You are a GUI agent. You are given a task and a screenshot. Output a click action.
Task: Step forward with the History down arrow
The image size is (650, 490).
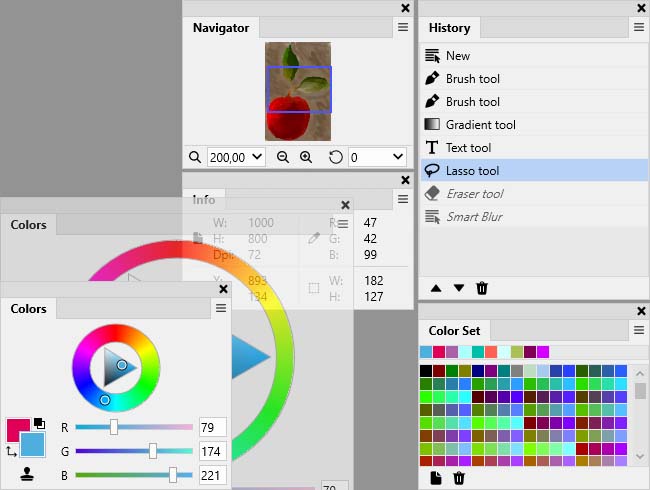pos(459,288)
